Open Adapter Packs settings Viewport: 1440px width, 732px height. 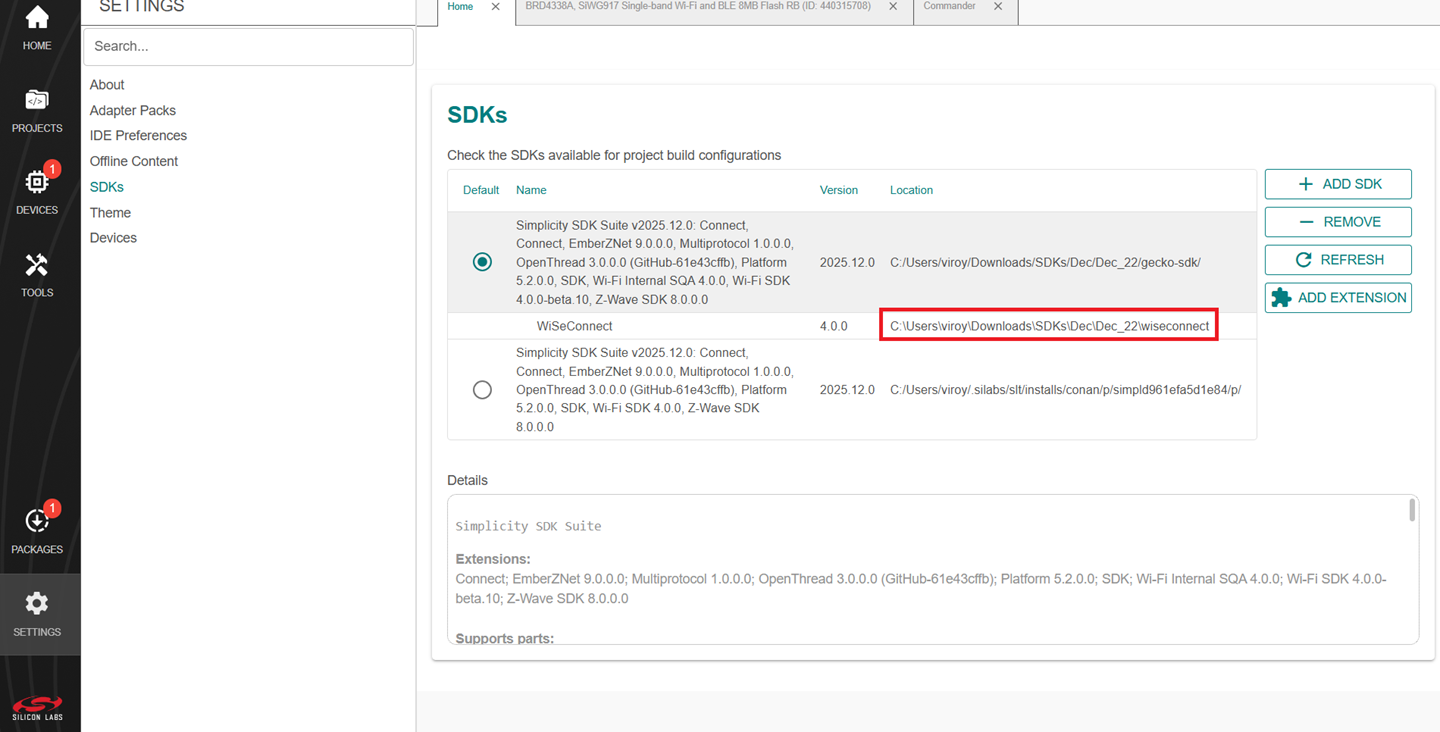point(133,110)
